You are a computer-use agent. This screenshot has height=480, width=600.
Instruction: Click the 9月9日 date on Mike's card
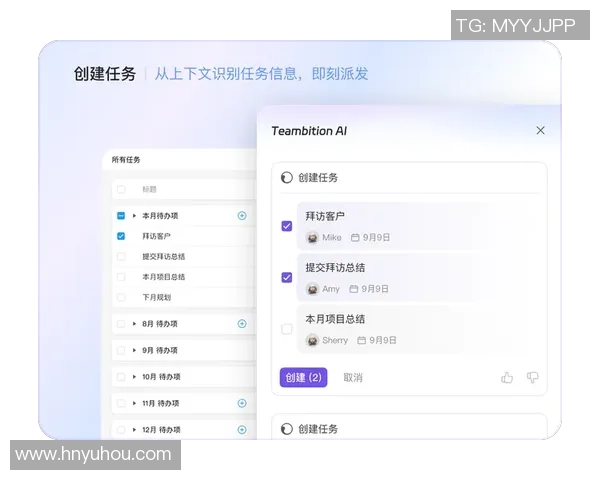pos(376,237)
